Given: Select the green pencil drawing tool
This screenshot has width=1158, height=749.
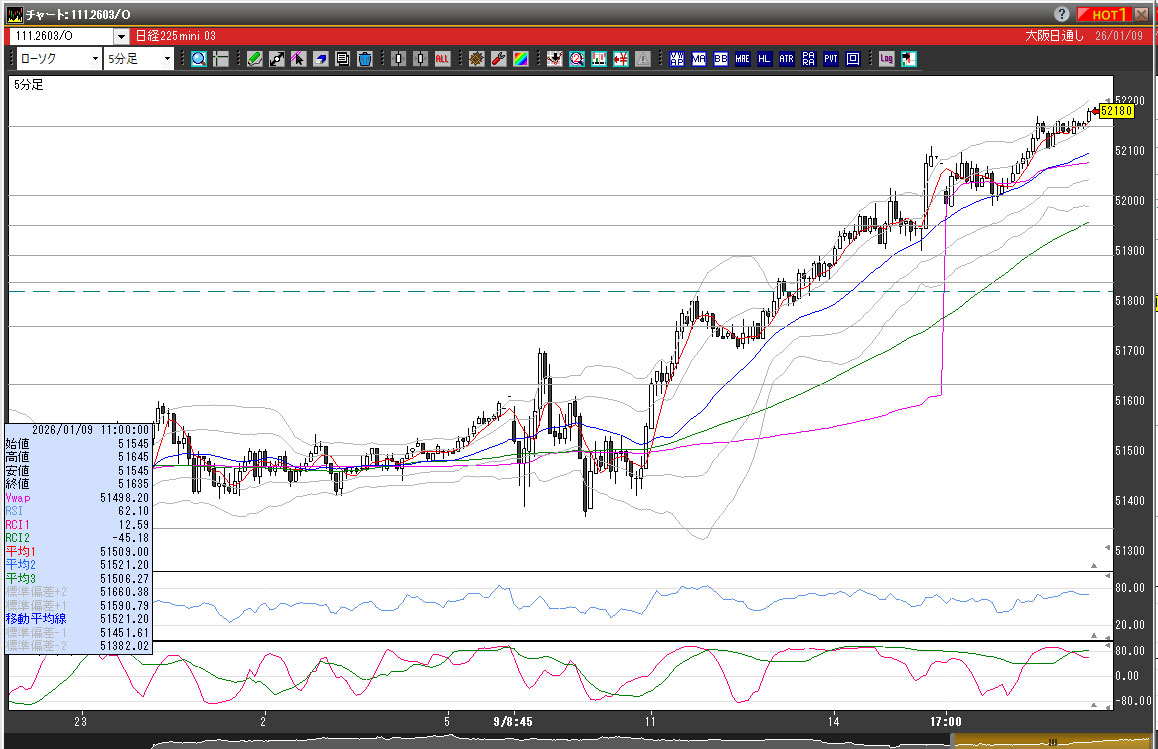Looking at the screenshot, I should (255, 59).
